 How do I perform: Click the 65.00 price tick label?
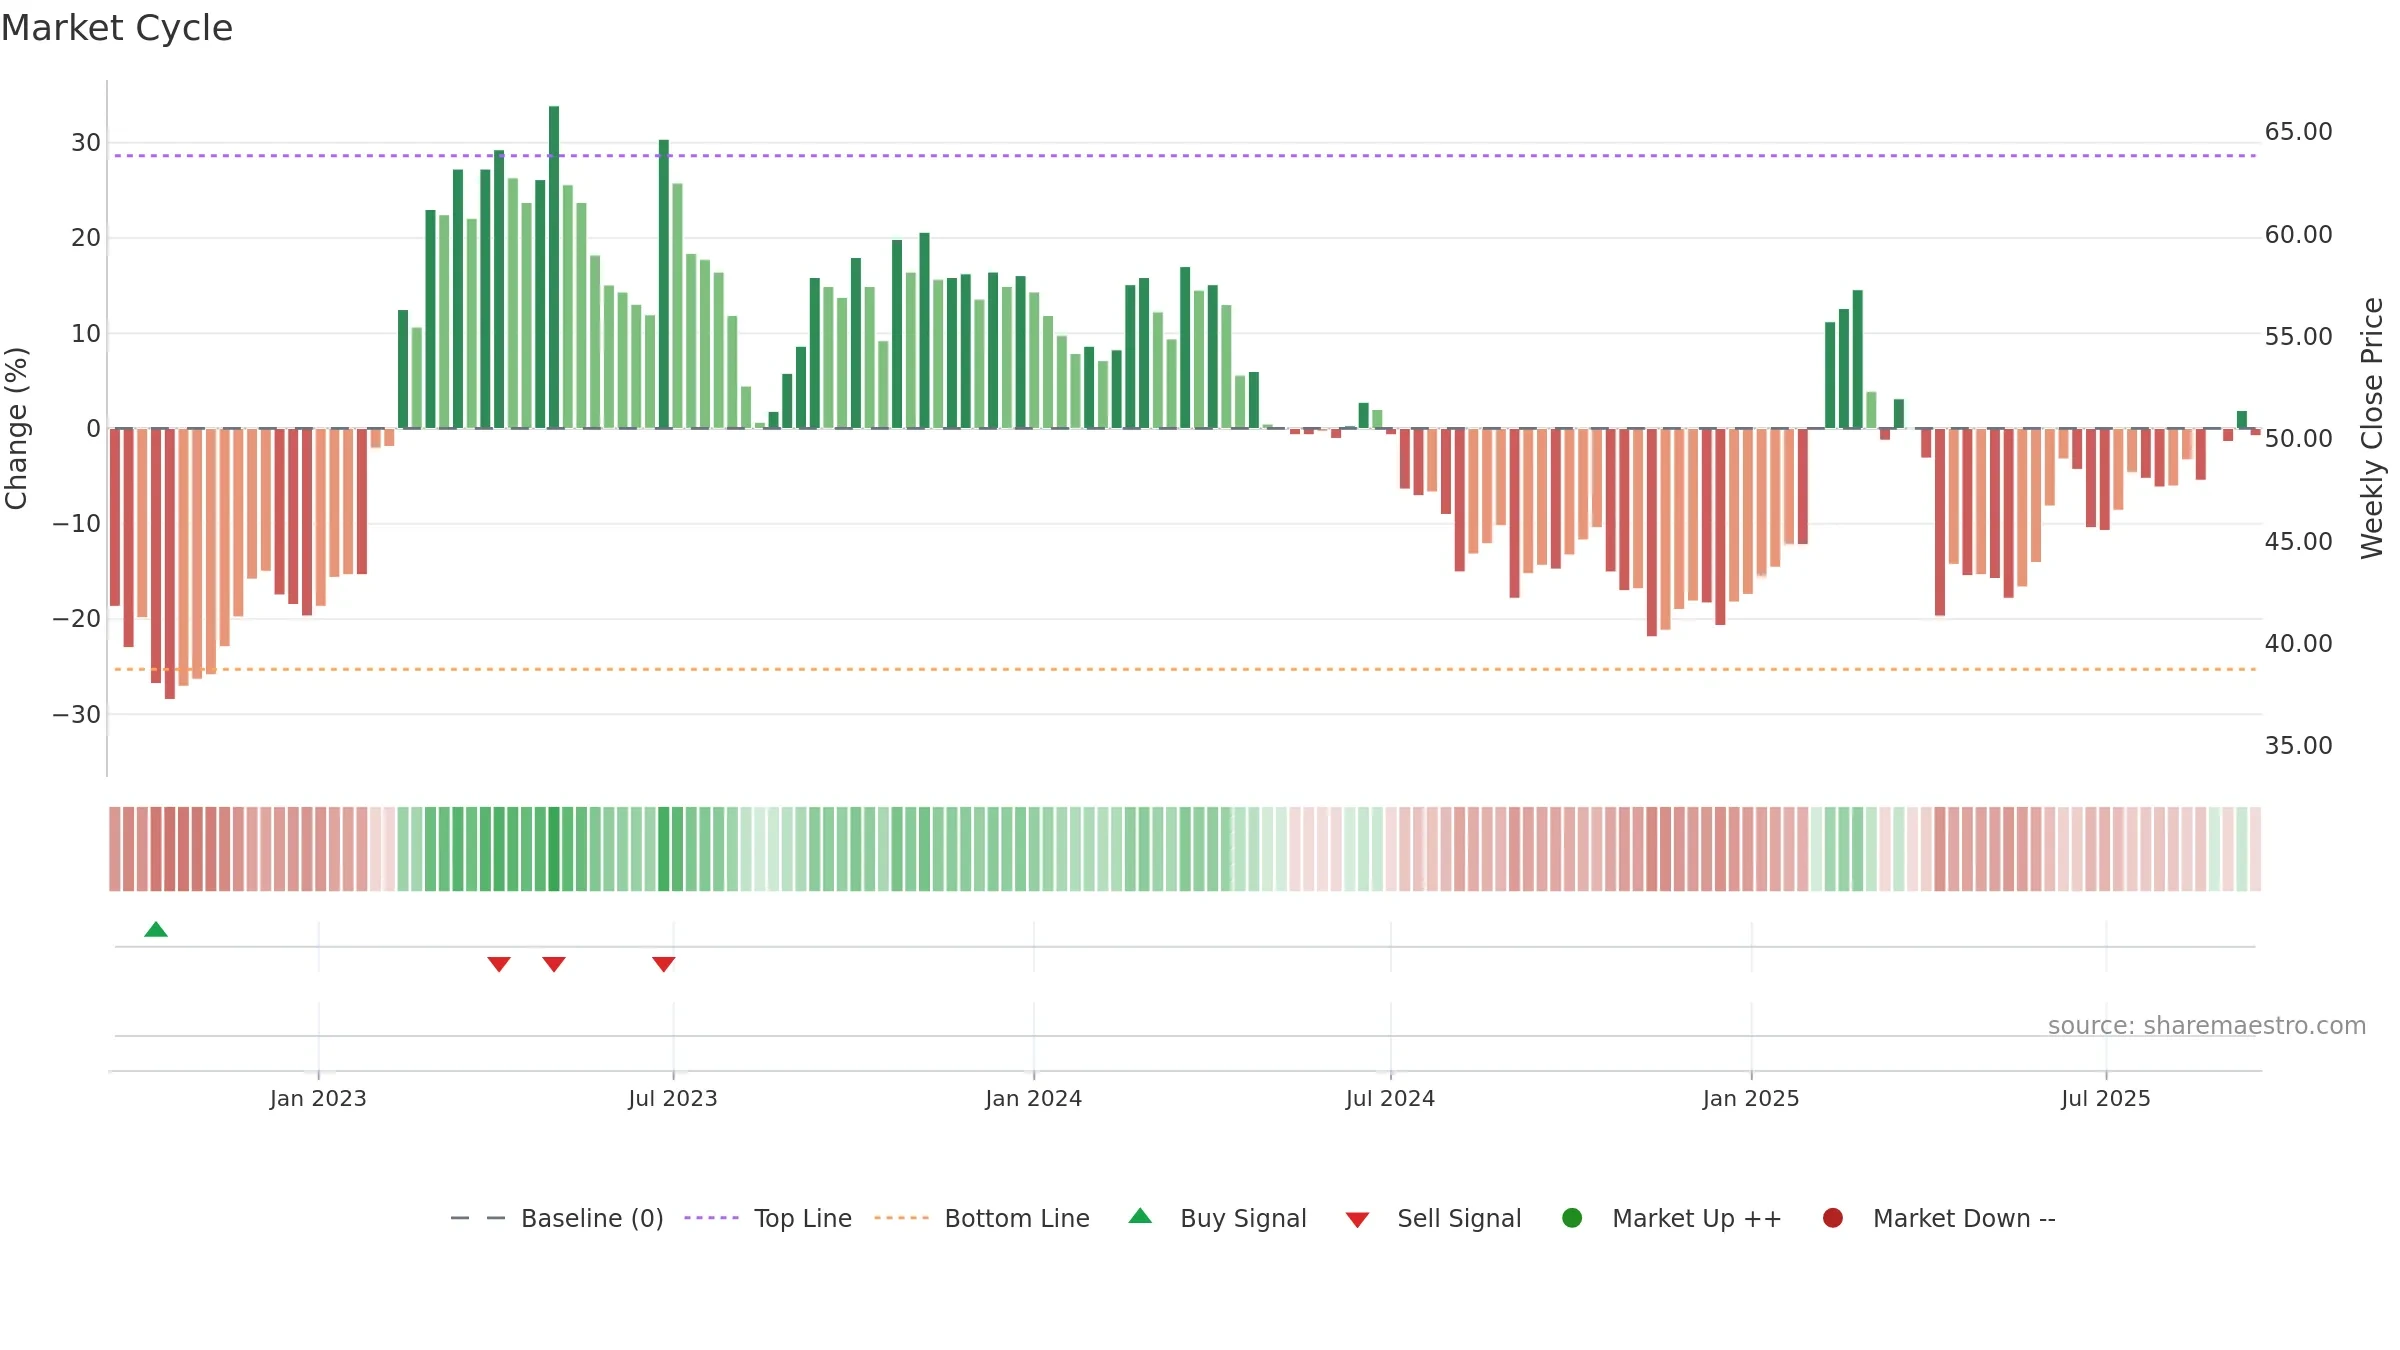tap(2298, 132)
